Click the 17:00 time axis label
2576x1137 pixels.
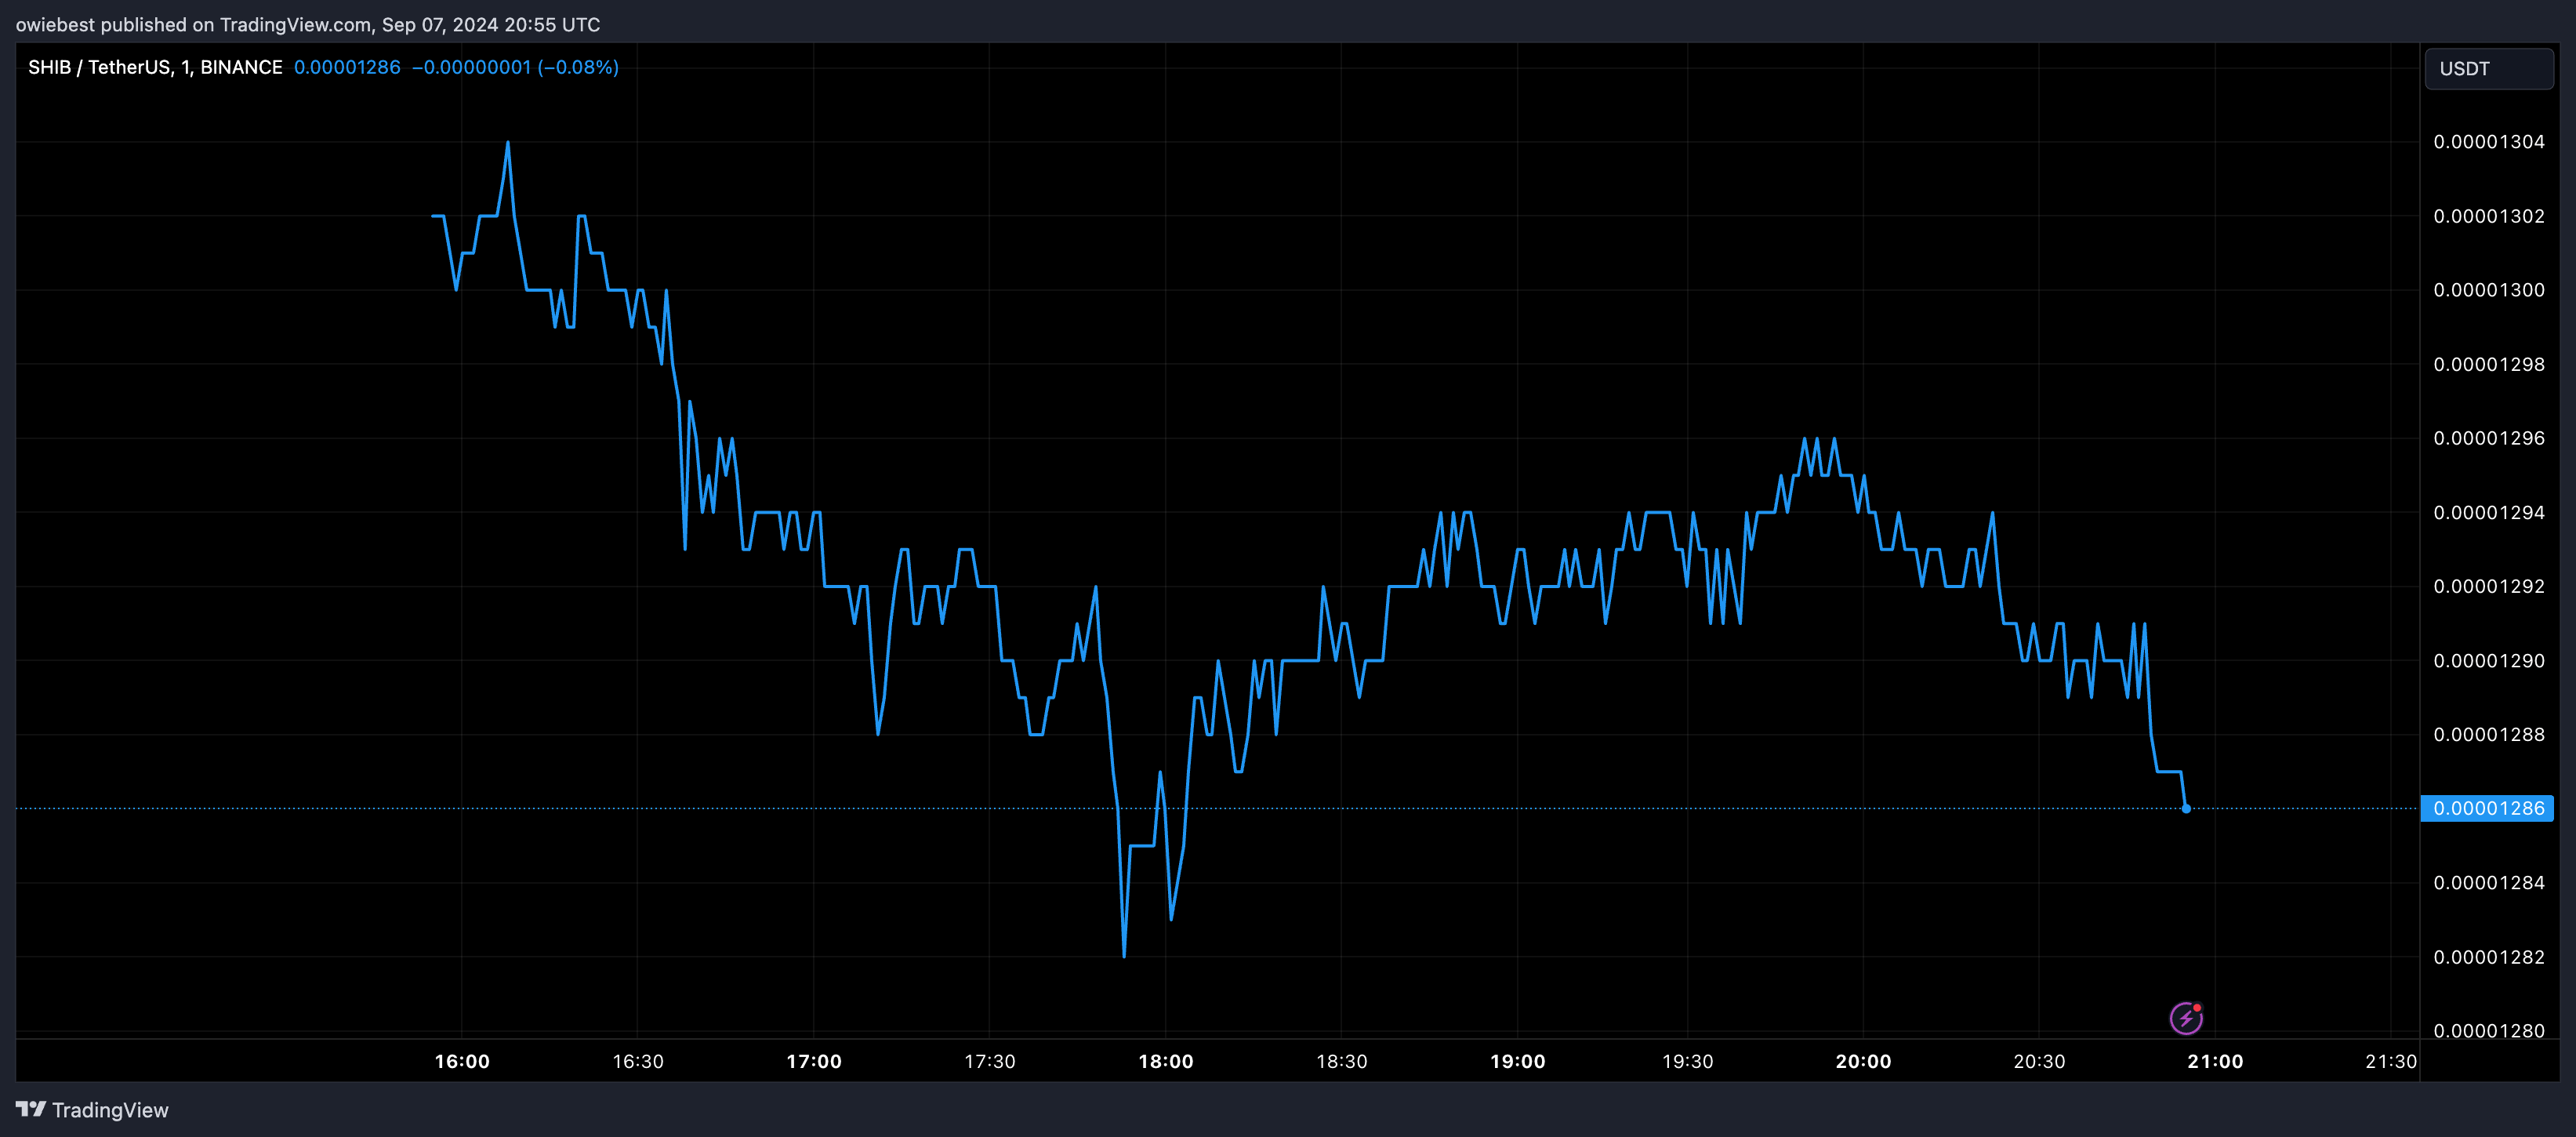[x=814, y=1061]
